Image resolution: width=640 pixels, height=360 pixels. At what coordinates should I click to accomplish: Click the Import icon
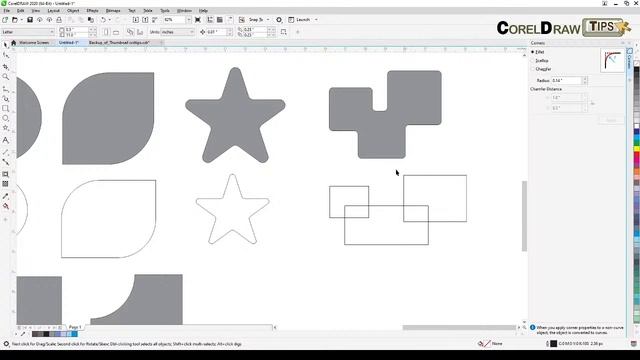coord(136,20)
